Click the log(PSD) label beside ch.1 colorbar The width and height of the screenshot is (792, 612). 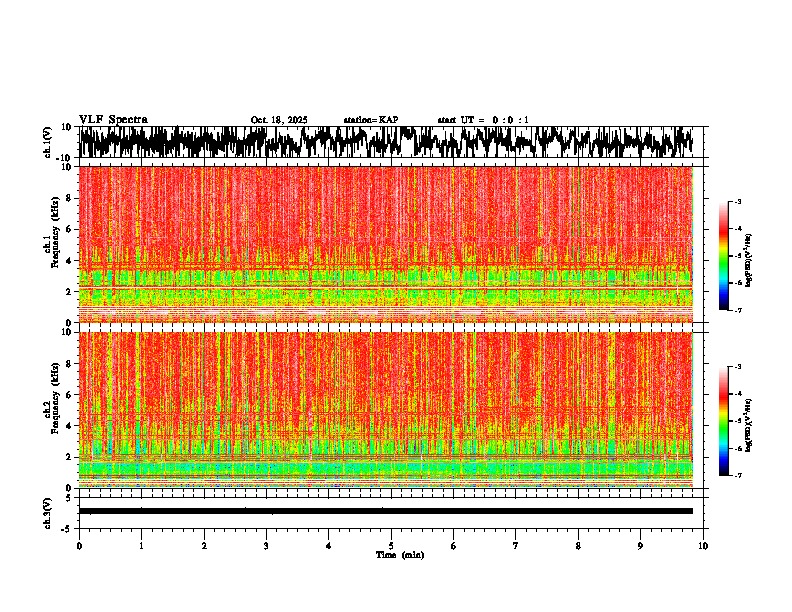[749, 261]
